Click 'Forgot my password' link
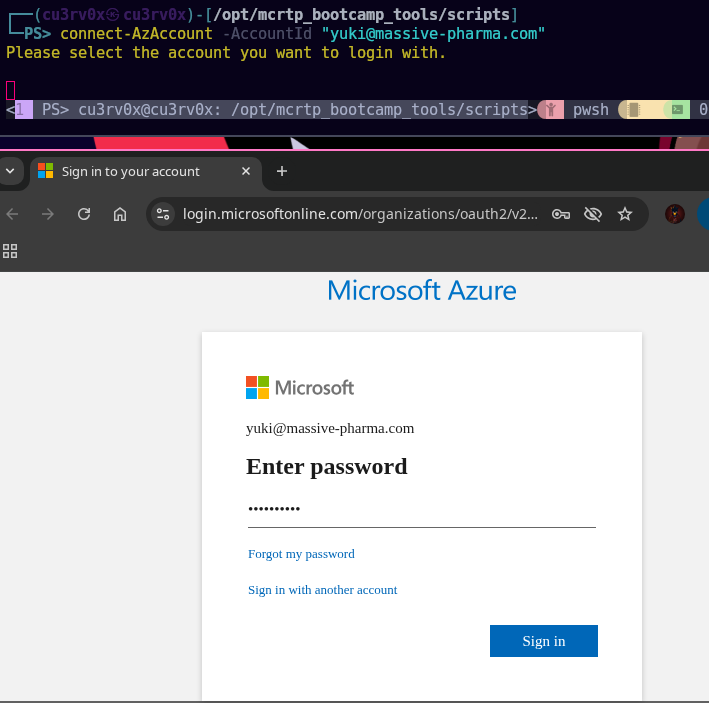This screenshot has width=709, height=703. (x=301, y=554)
